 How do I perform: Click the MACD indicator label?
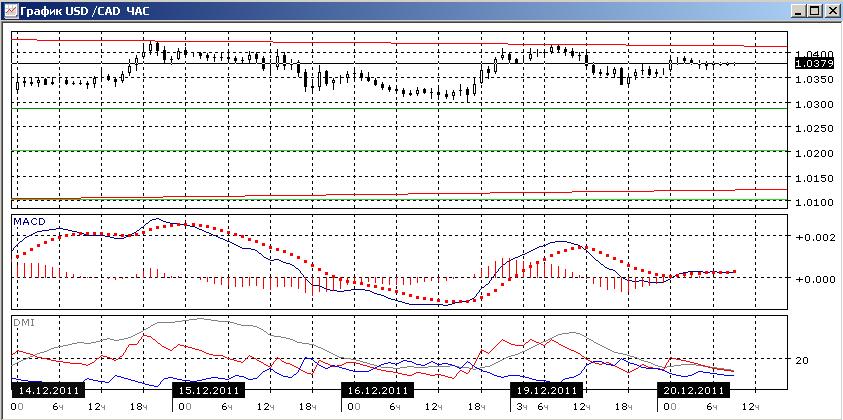[x=30, y=221]
